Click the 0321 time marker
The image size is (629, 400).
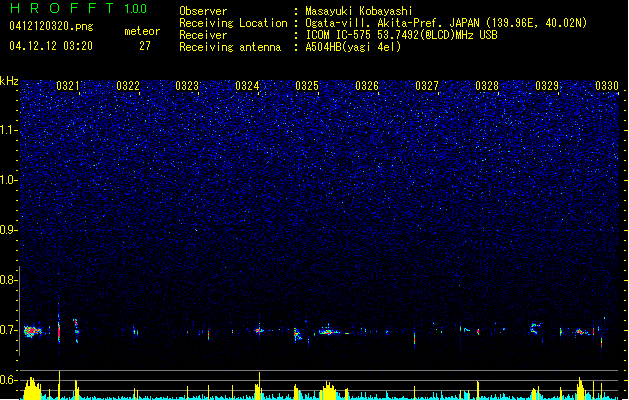point(67,85)
